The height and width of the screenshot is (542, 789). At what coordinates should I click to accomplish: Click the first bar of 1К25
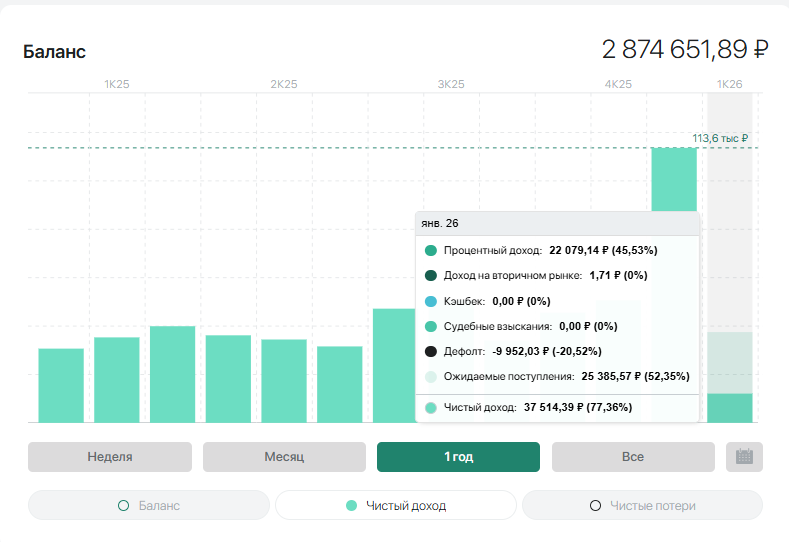61,385
